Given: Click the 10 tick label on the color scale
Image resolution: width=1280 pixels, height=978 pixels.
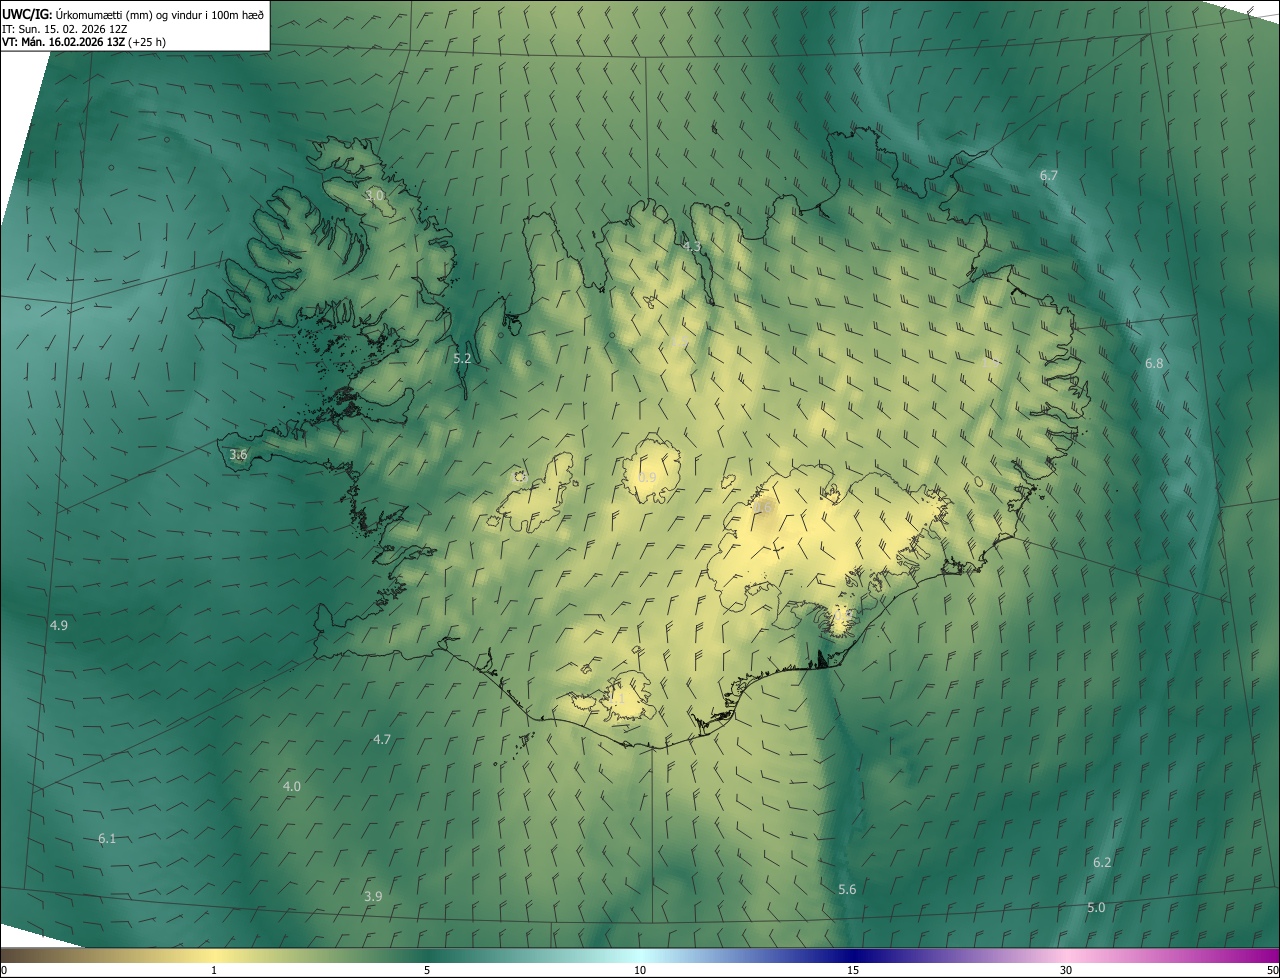Looking at the screenshot, I should (x=640, y=970).
